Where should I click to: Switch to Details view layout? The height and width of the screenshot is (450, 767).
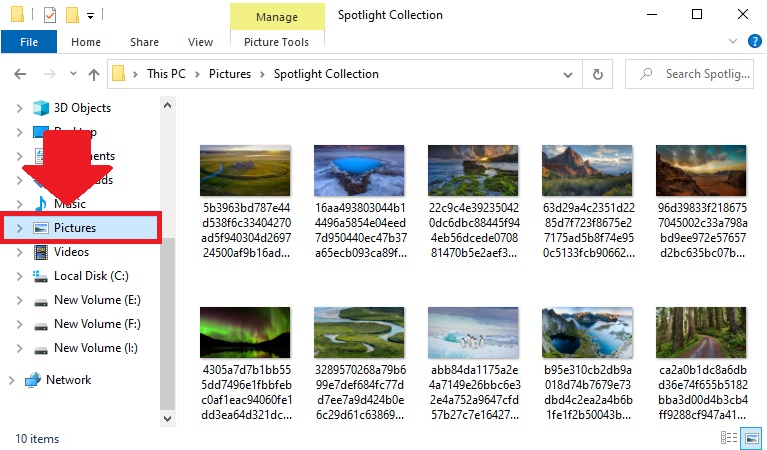(x=729, y=437)
